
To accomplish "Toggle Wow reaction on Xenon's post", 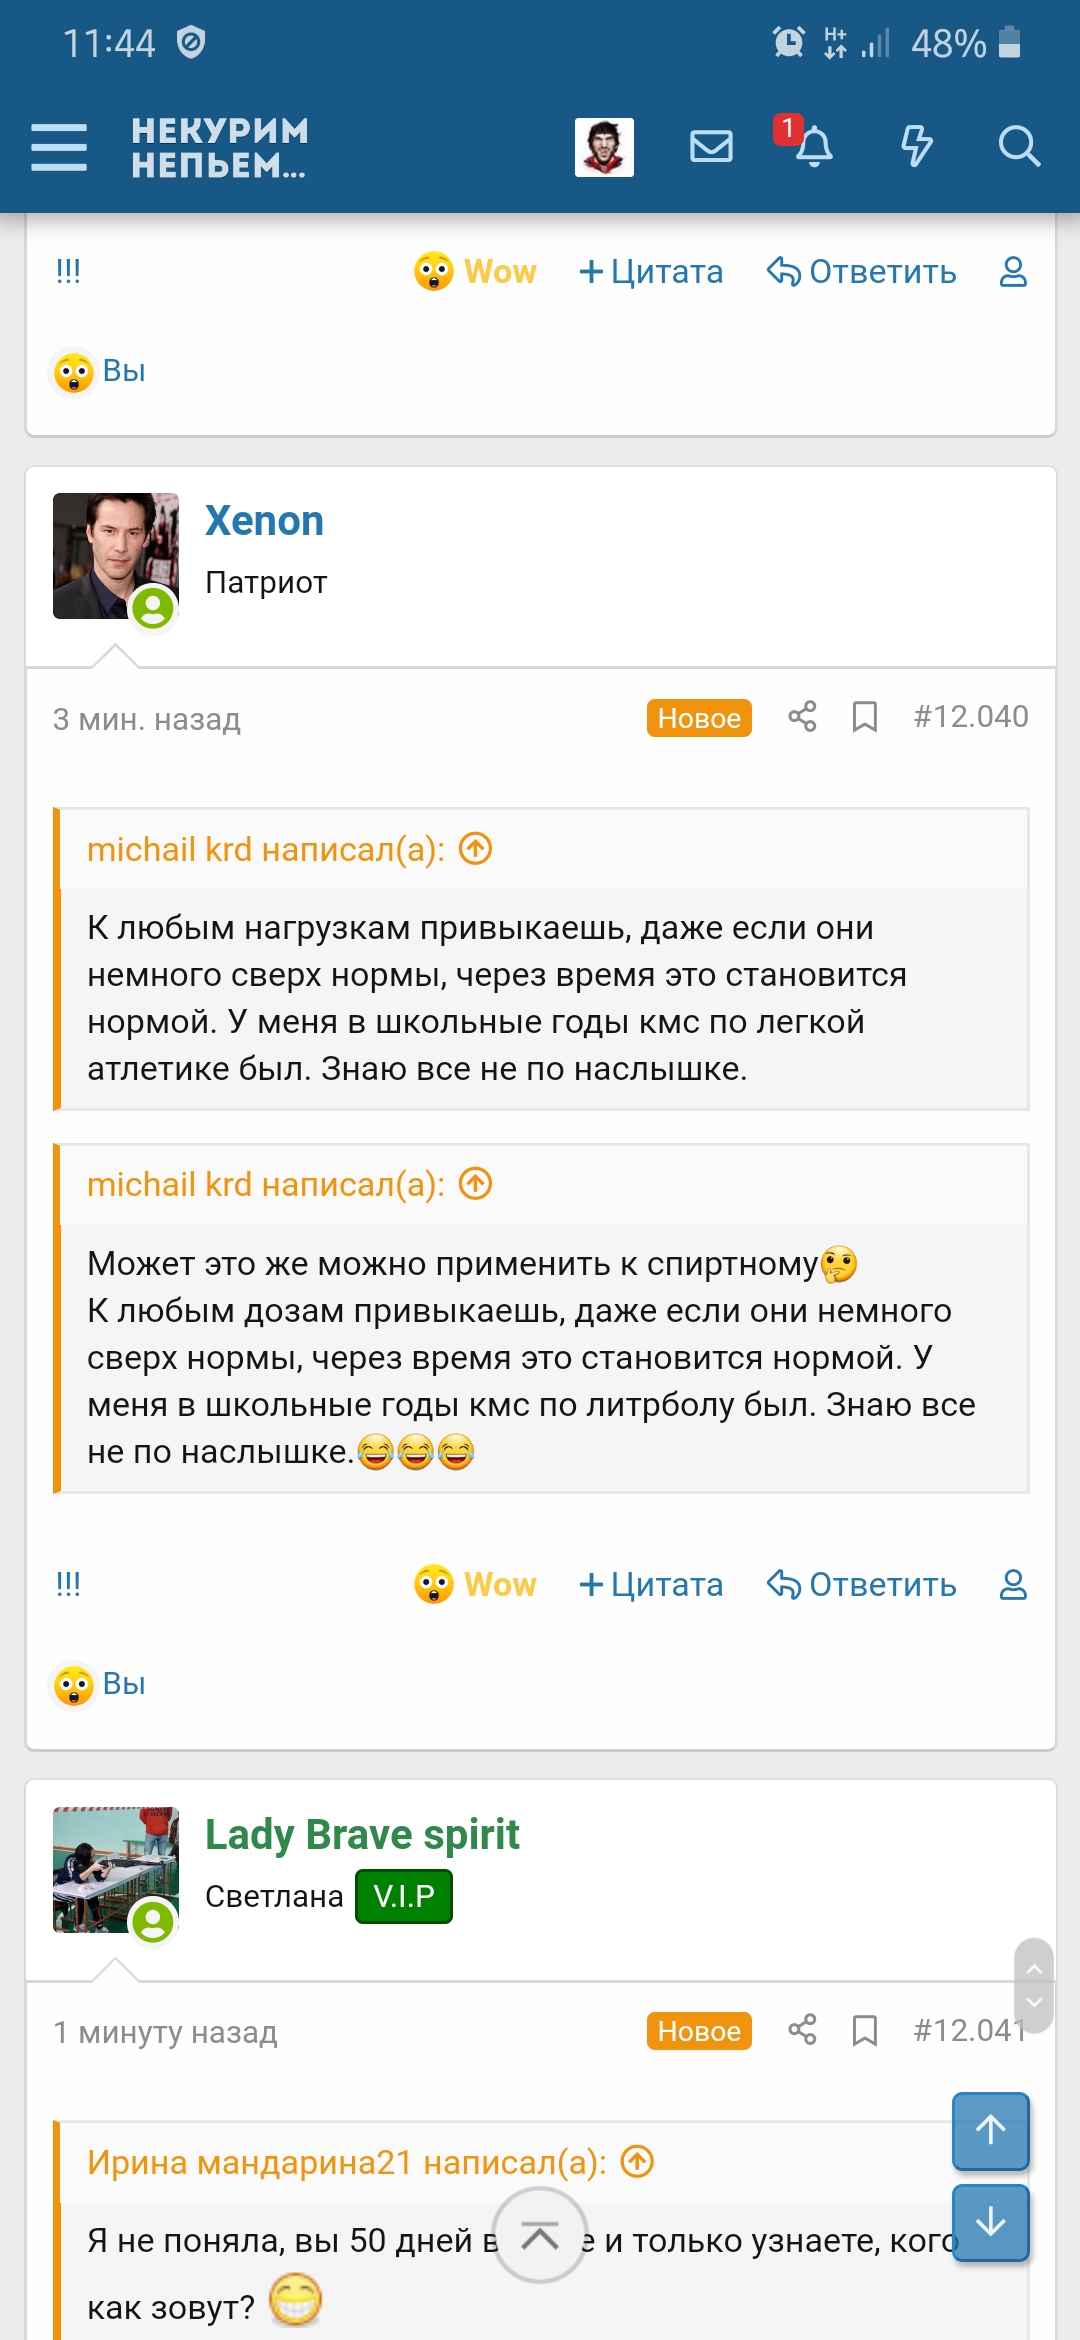I will pyautogui.click(x=476, y=1585).
